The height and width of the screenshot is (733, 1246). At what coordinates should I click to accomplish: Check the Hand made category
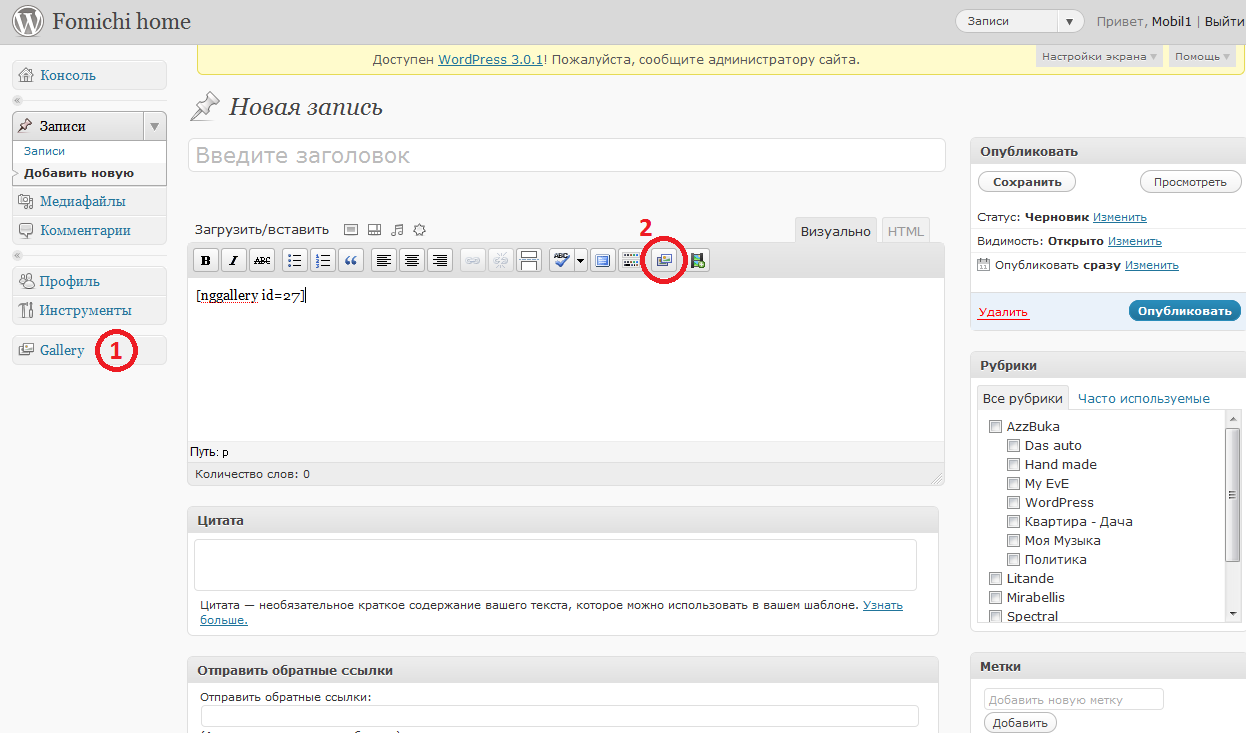click(1014, 464)
